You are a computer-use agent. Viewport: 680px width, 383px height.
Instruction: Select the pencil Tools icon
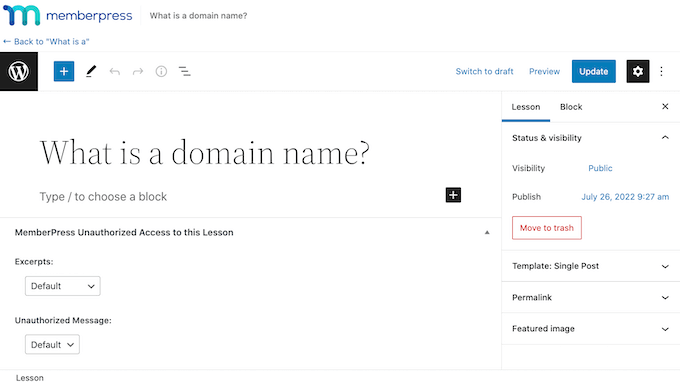tap(91, 72)
